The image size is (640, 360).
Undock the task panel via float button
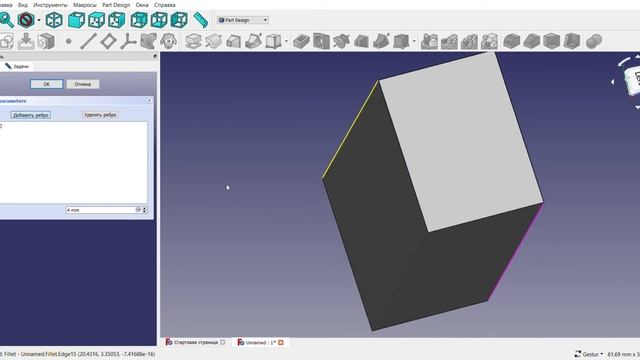[x=155, y=56]
